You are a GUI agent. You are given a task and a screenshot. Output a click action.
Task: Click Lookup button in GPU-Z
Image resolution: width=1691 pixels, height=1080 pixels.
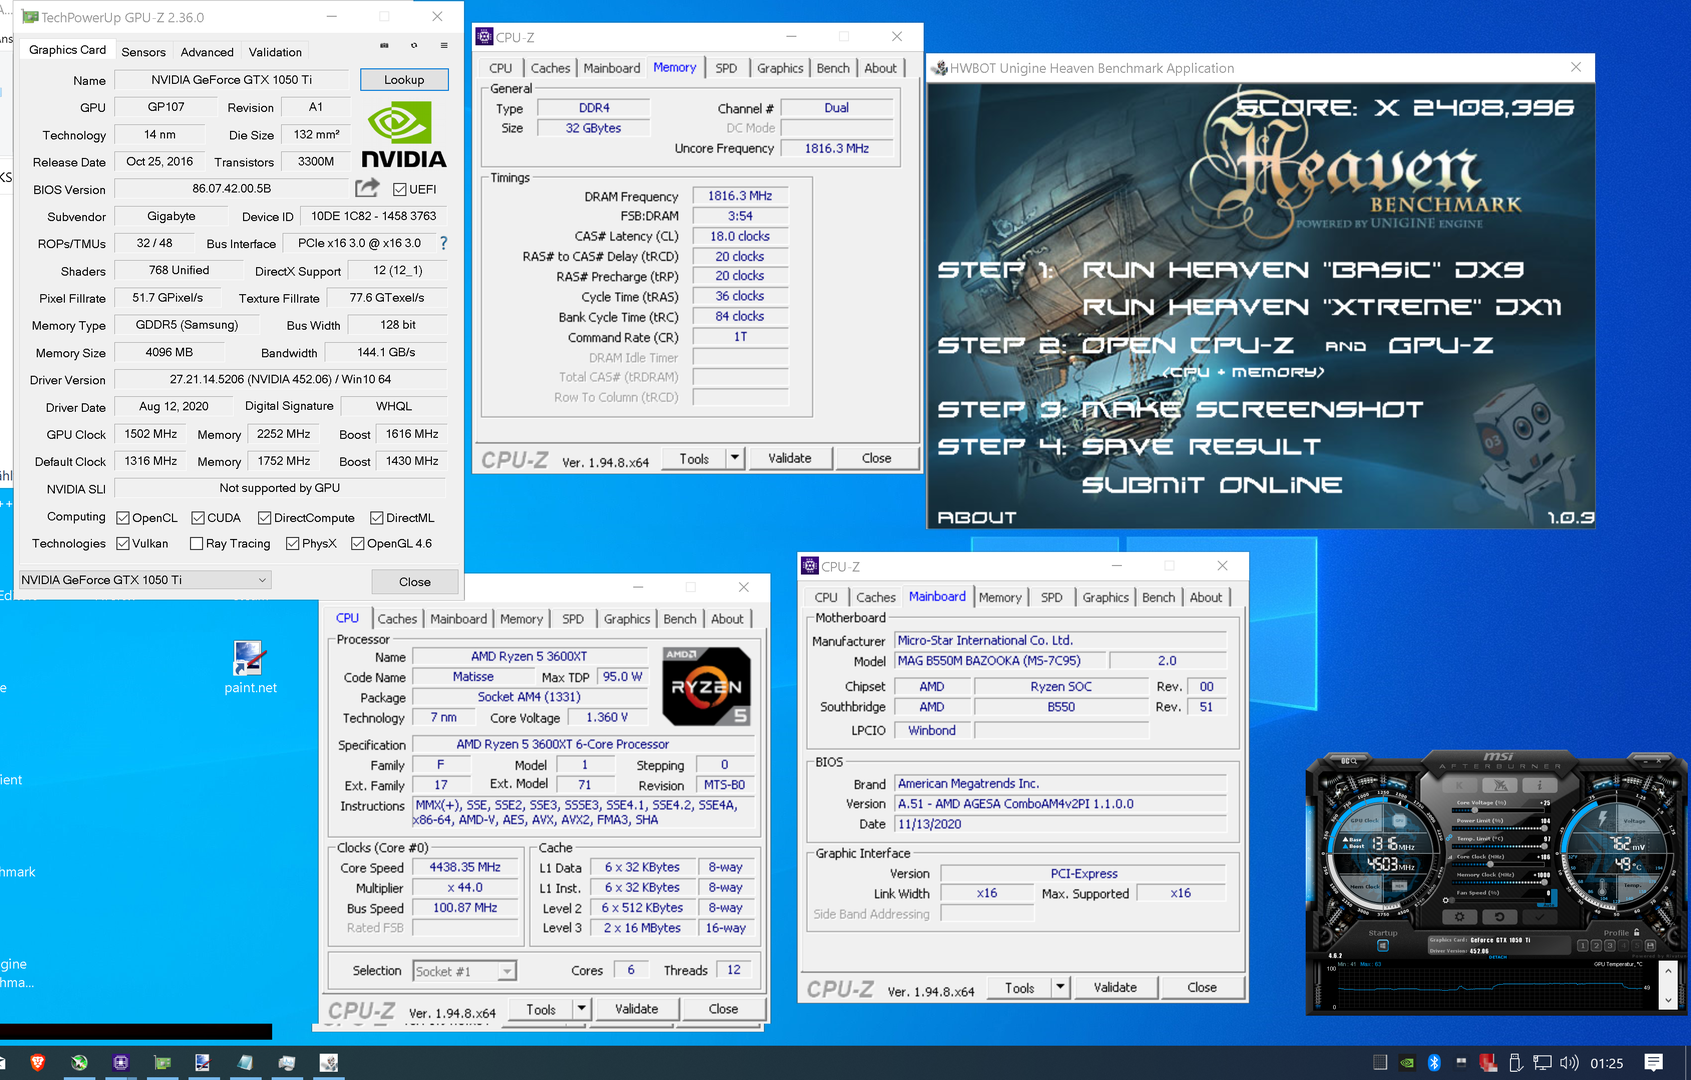pos(404,80)
